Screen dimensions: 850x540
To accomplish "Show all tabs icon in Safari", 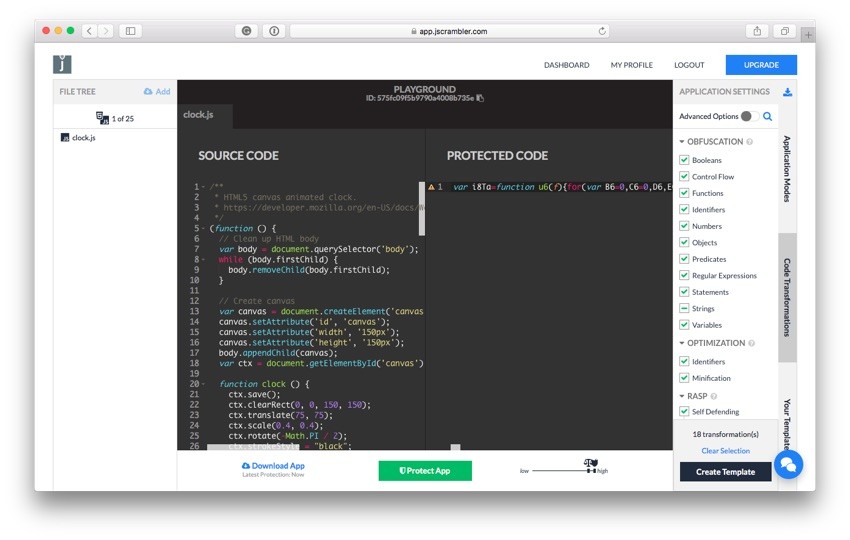I will coord(784,31).
